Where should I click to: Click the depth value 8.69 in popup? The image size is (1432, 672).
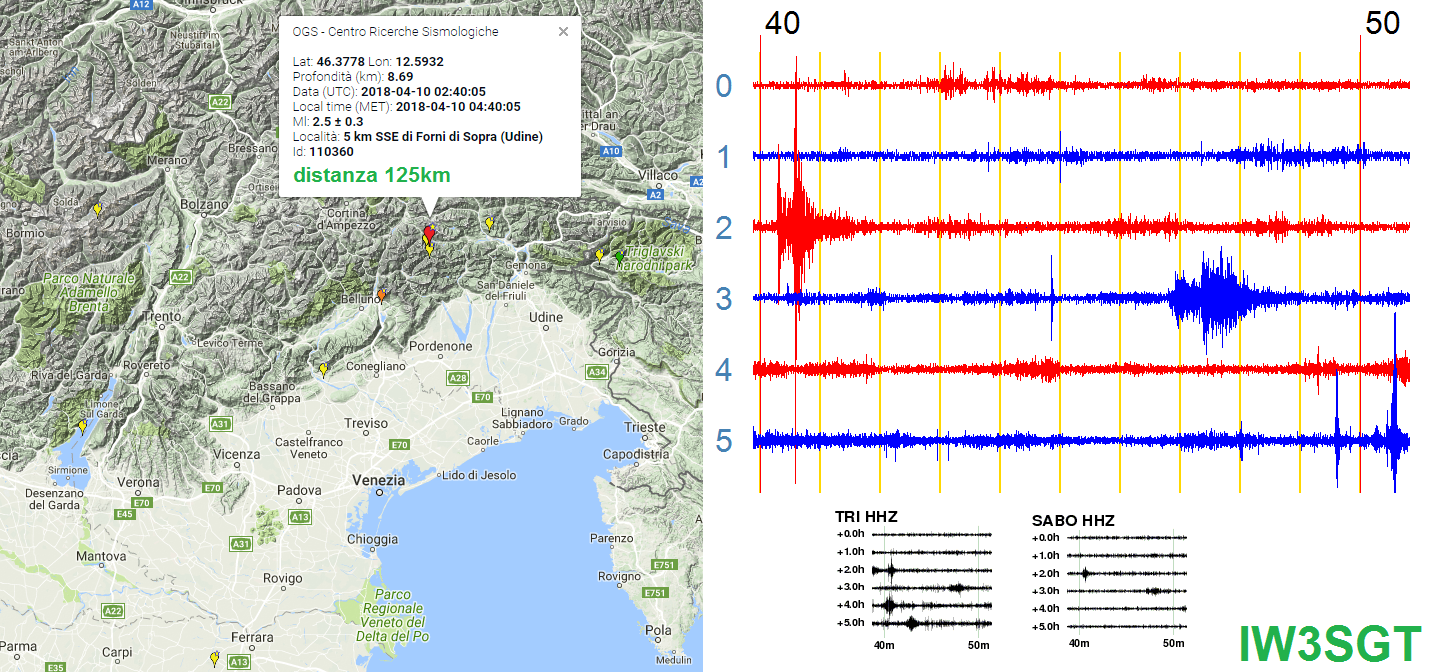point(401,76)
